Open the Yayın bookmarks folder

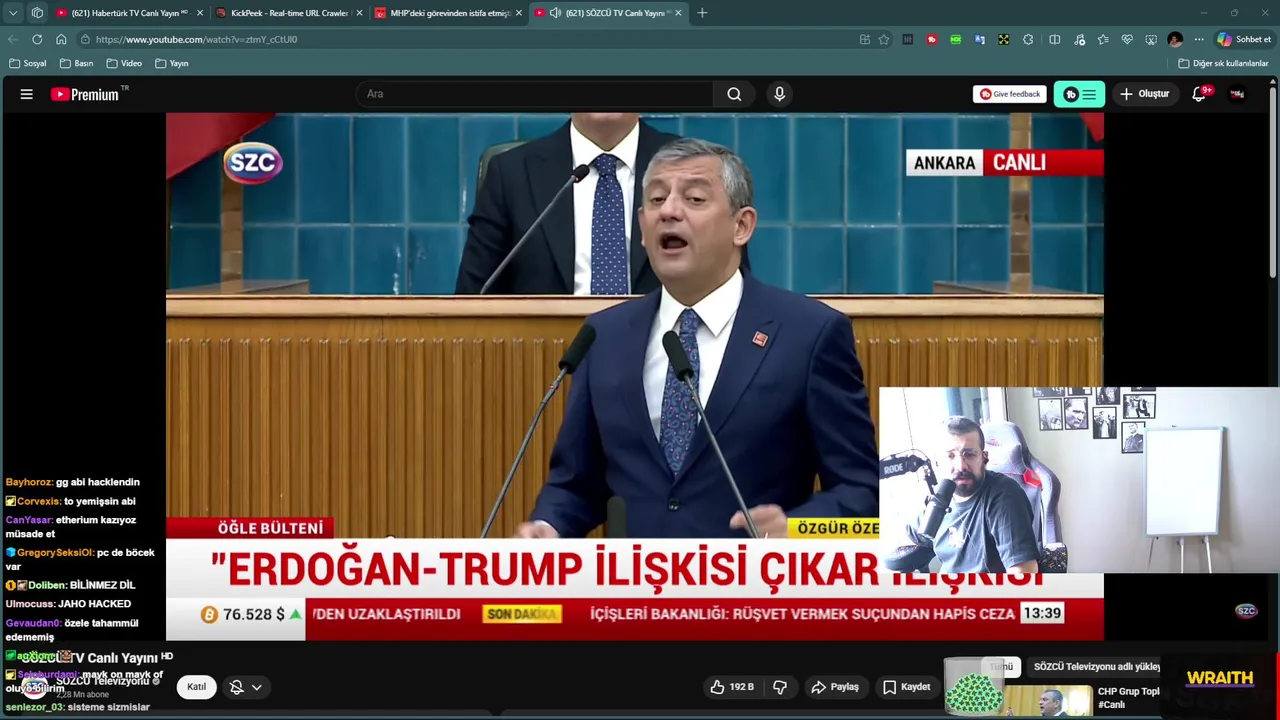[x=172, y=63]
